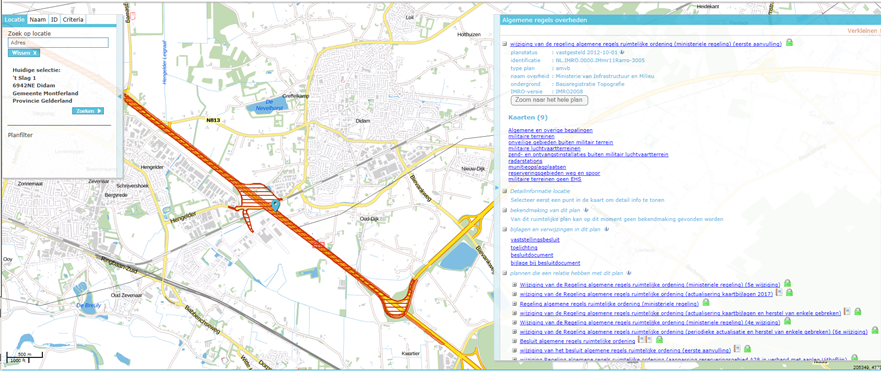Screen dimensions: 881x371
Task: Click lock icon of wijziging van het besluit plan
Action: (x=748, y=350)
